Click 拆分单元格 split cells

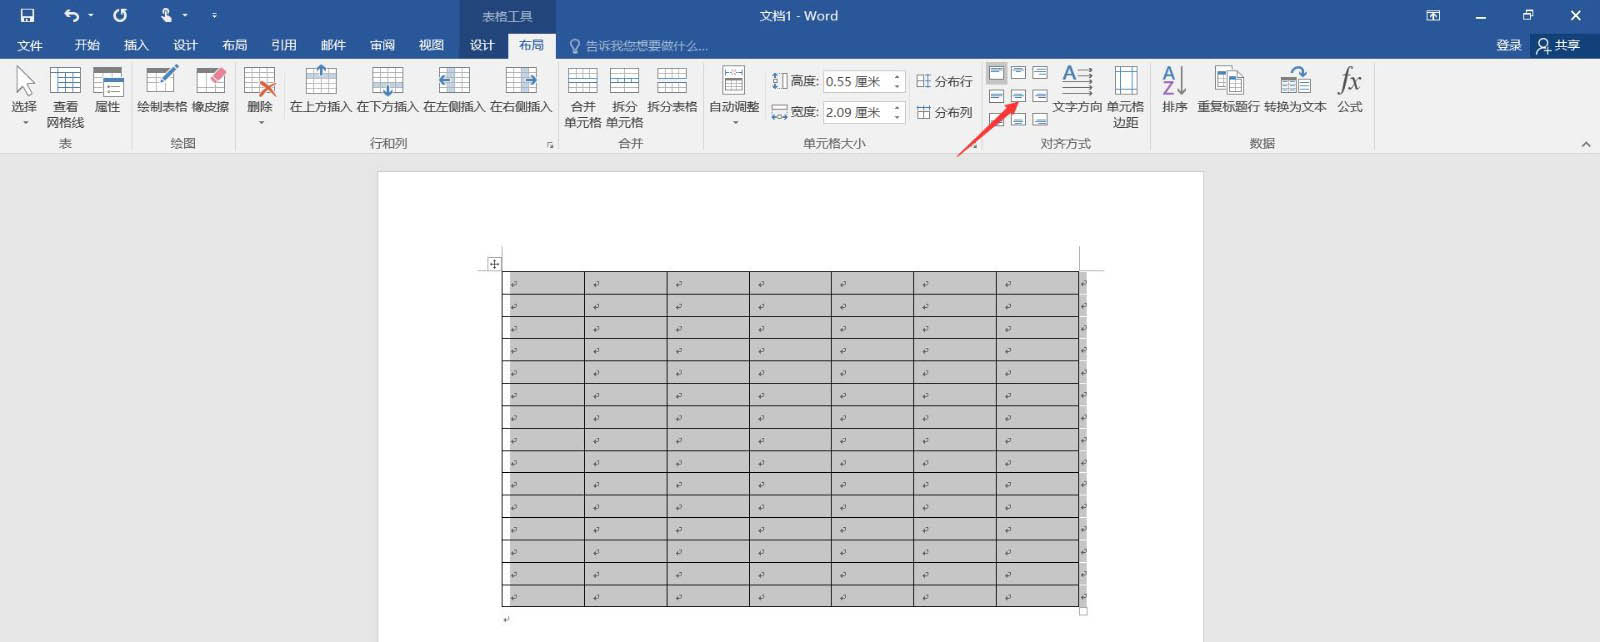click(x=624, y=97)
